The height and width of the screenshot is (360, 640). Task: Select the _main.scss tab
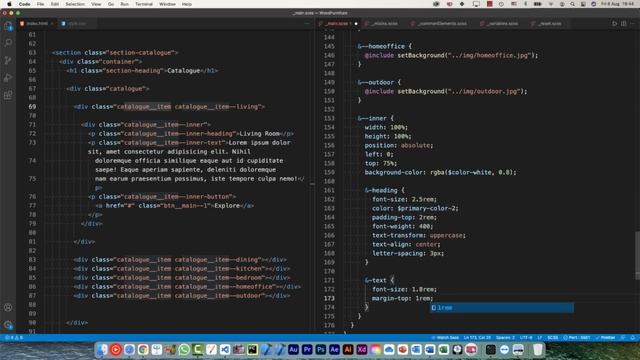(338, 24)
